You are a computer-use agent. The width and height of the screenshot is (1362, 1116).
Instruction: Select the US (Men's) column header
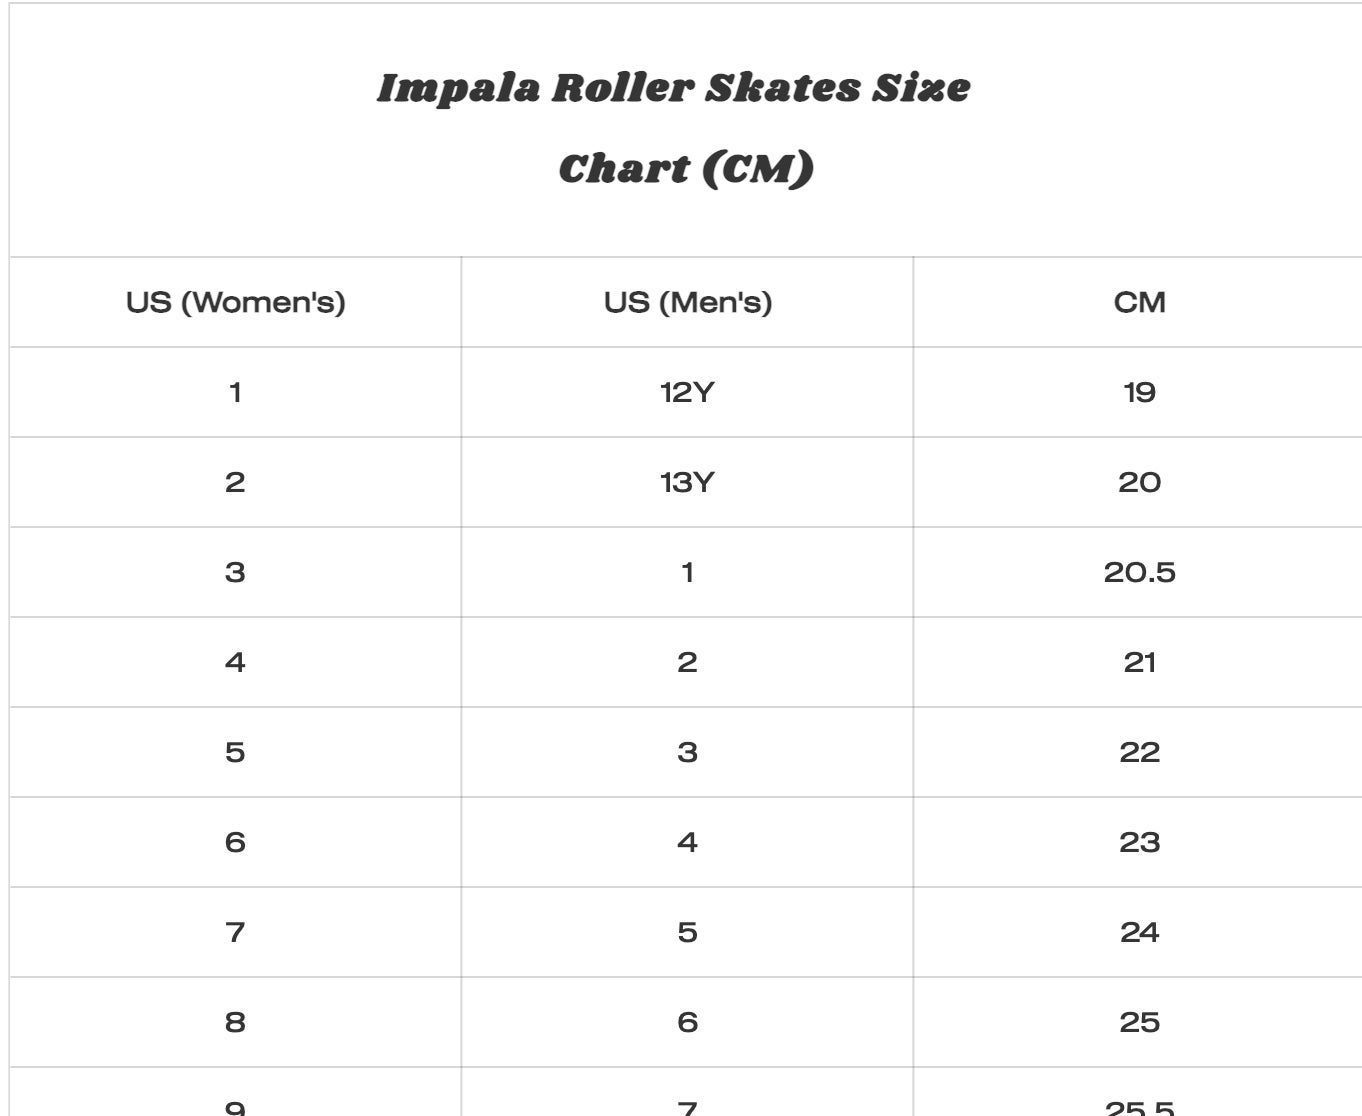687,302
